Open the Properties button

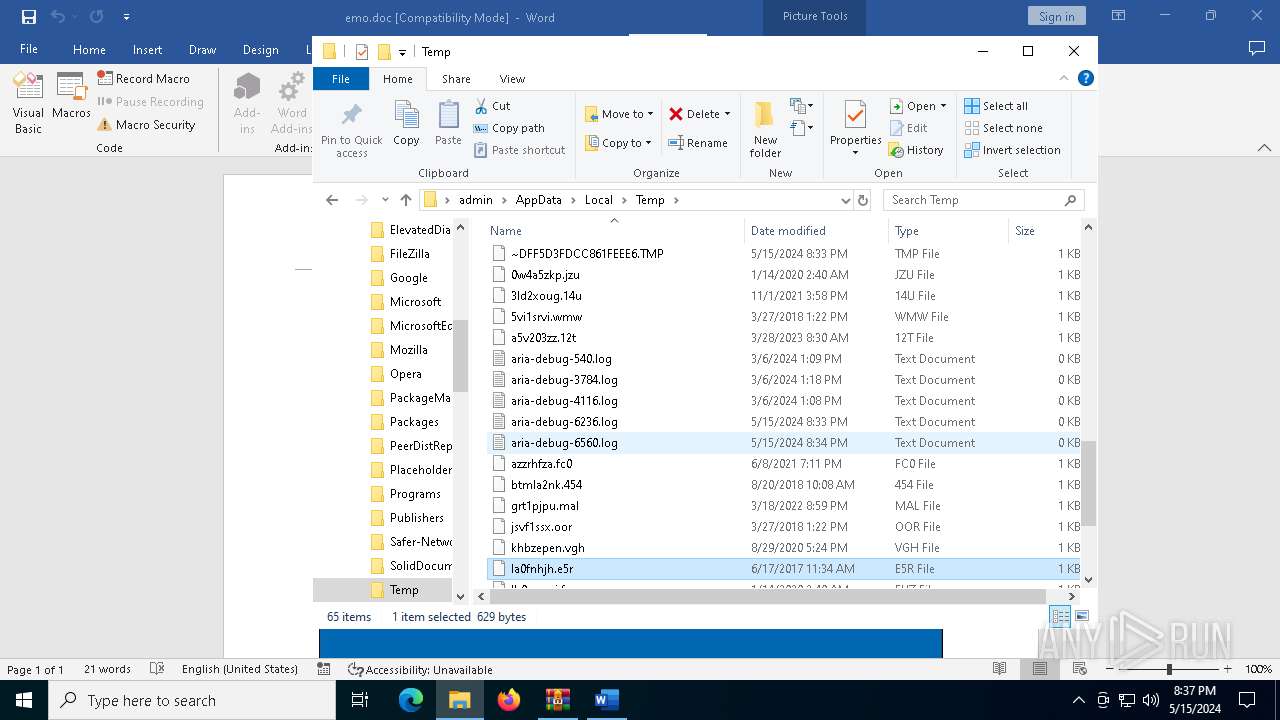click(x=855, y=129)
